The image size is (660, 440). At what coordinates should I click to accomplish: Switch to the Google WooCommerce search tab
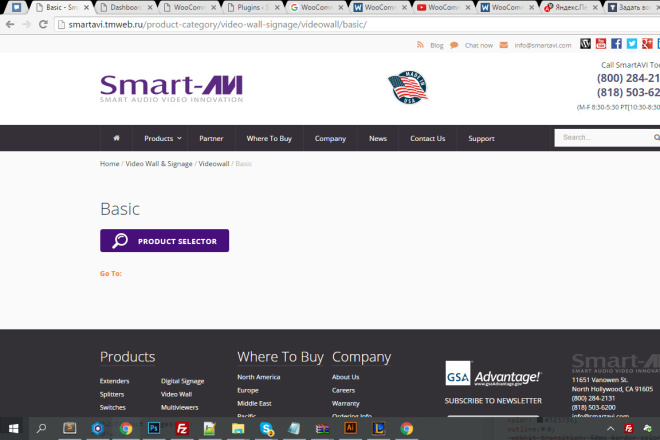coord(316,7)
